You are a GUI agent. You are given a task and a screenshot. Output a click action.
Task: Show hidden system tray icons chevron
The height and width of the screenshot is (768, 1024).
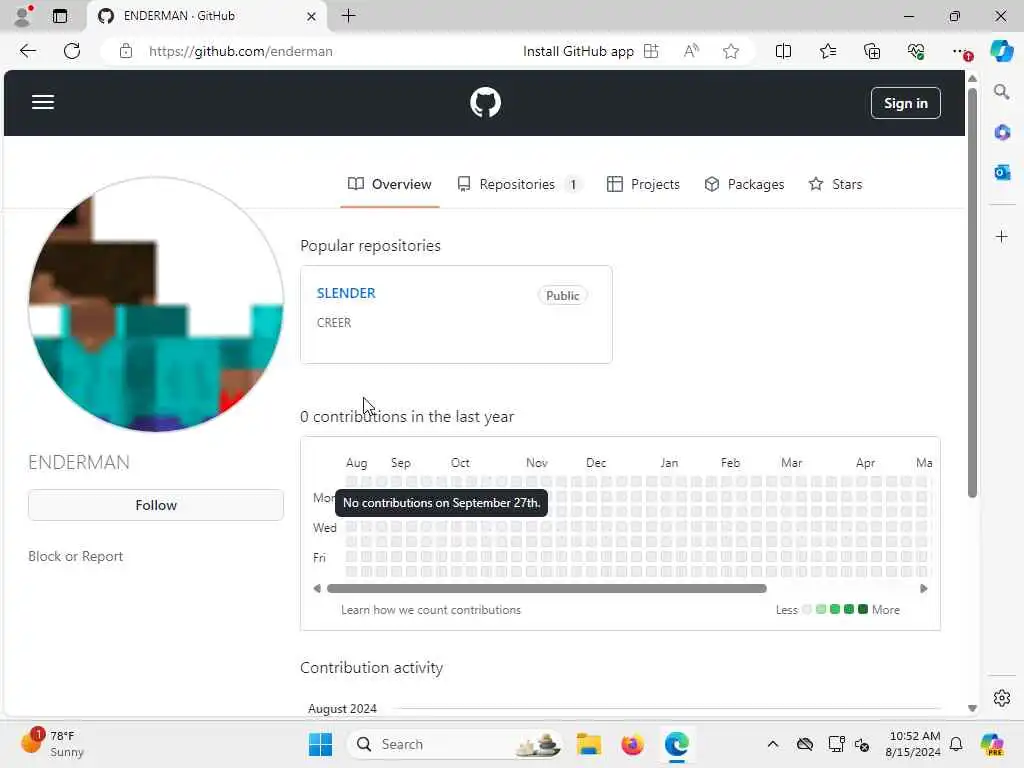click(773, 744)
